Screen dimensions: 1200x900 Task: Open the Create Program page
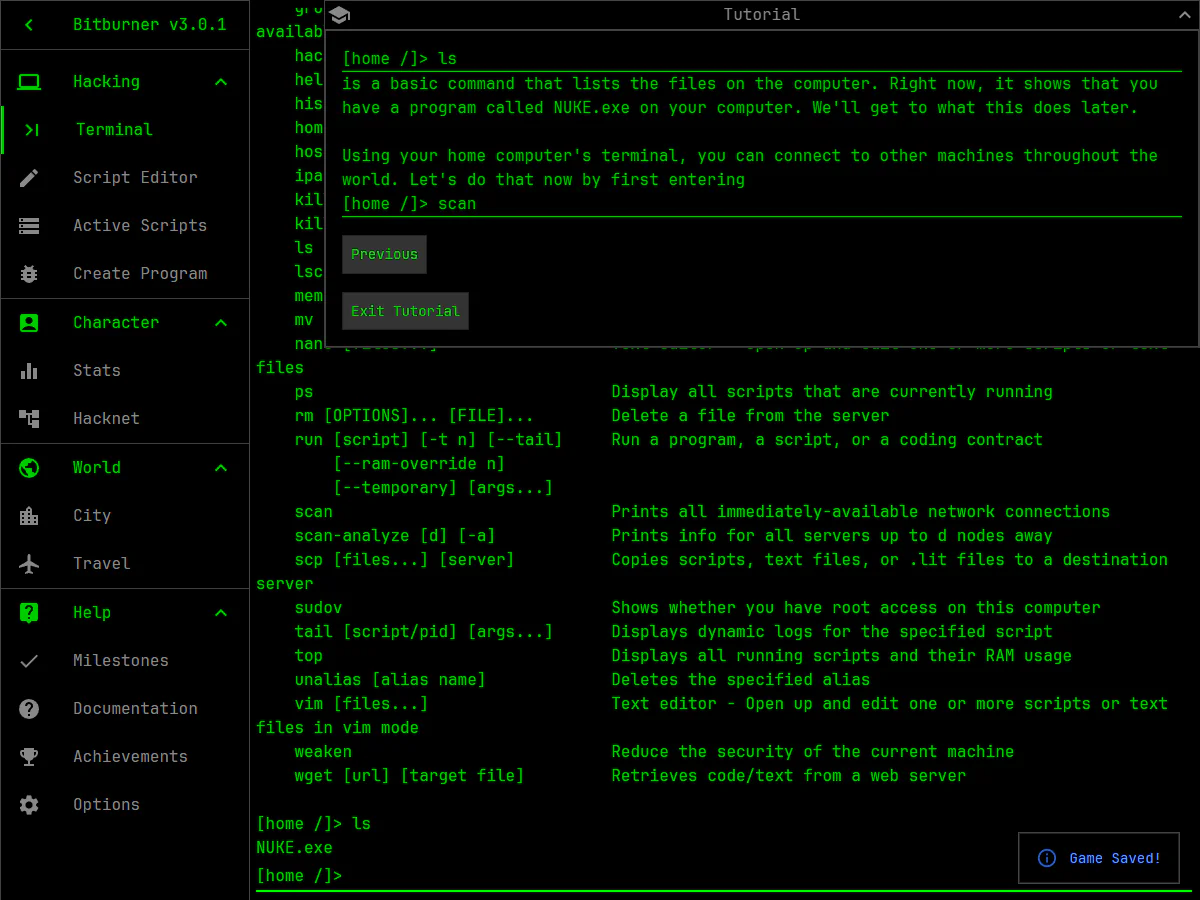(125, 274)
